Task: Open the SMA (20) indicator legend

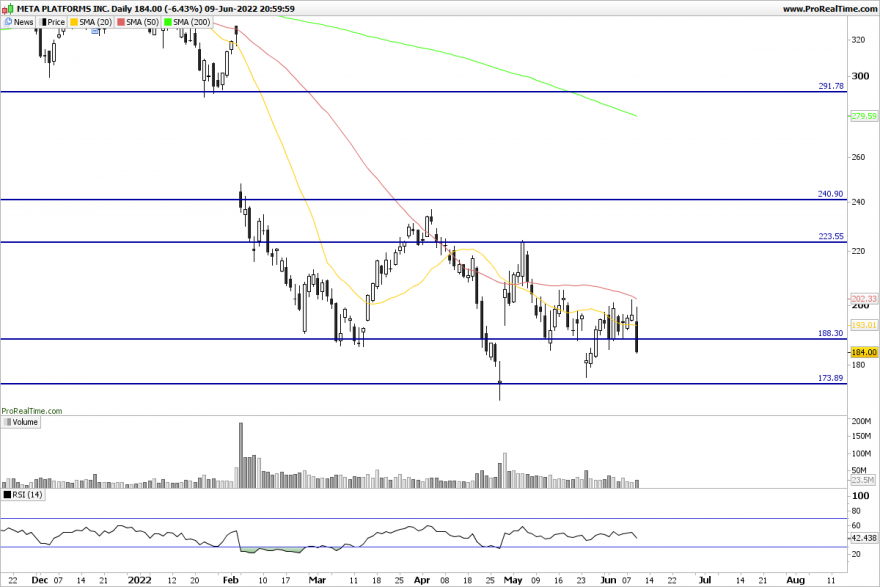Action: coord(91,22)
